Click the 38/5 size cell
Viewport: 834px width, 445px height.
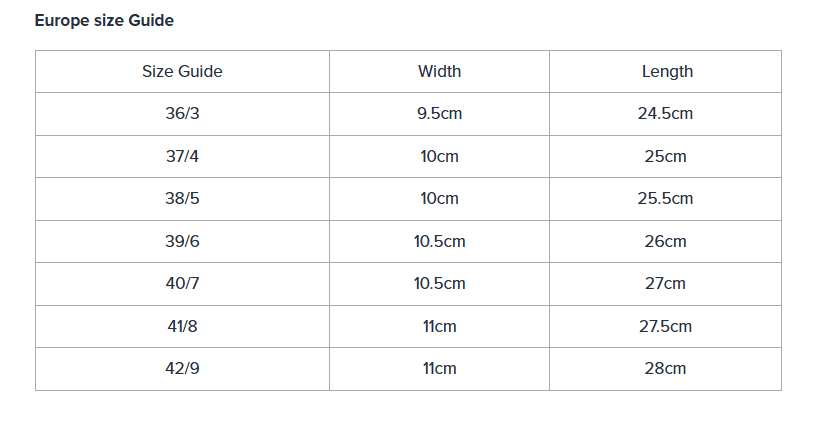click(x=182, y=199)
